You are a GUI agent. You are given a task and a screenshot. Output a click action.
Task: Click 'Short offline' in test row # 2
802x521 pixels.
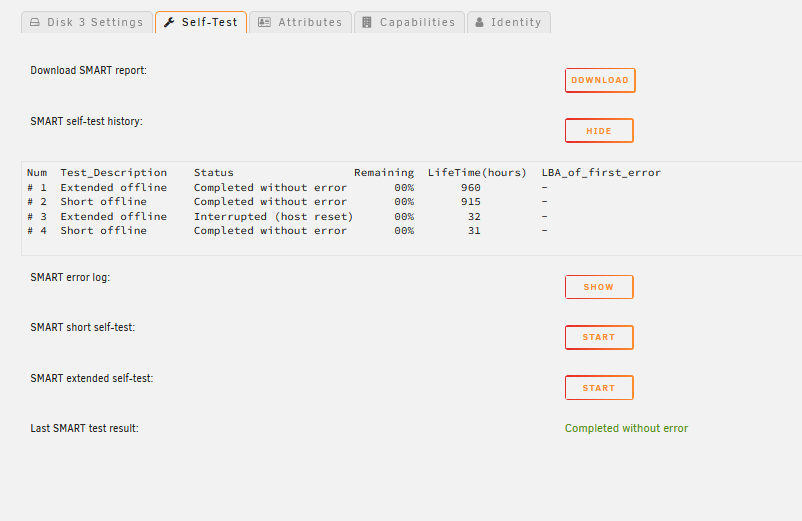click(x=104, y=202)
